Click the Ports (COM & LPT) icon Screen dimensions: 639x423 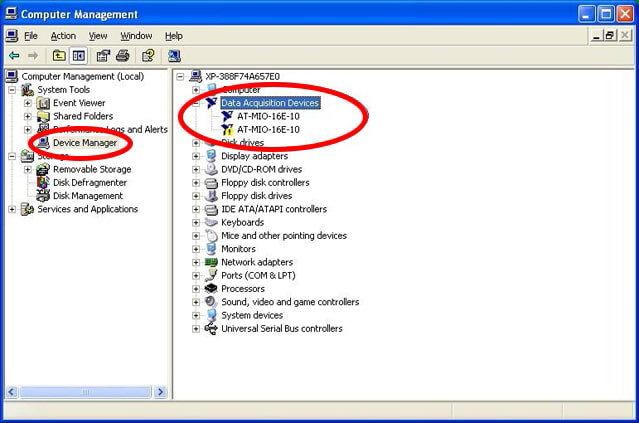coord(211,275)
